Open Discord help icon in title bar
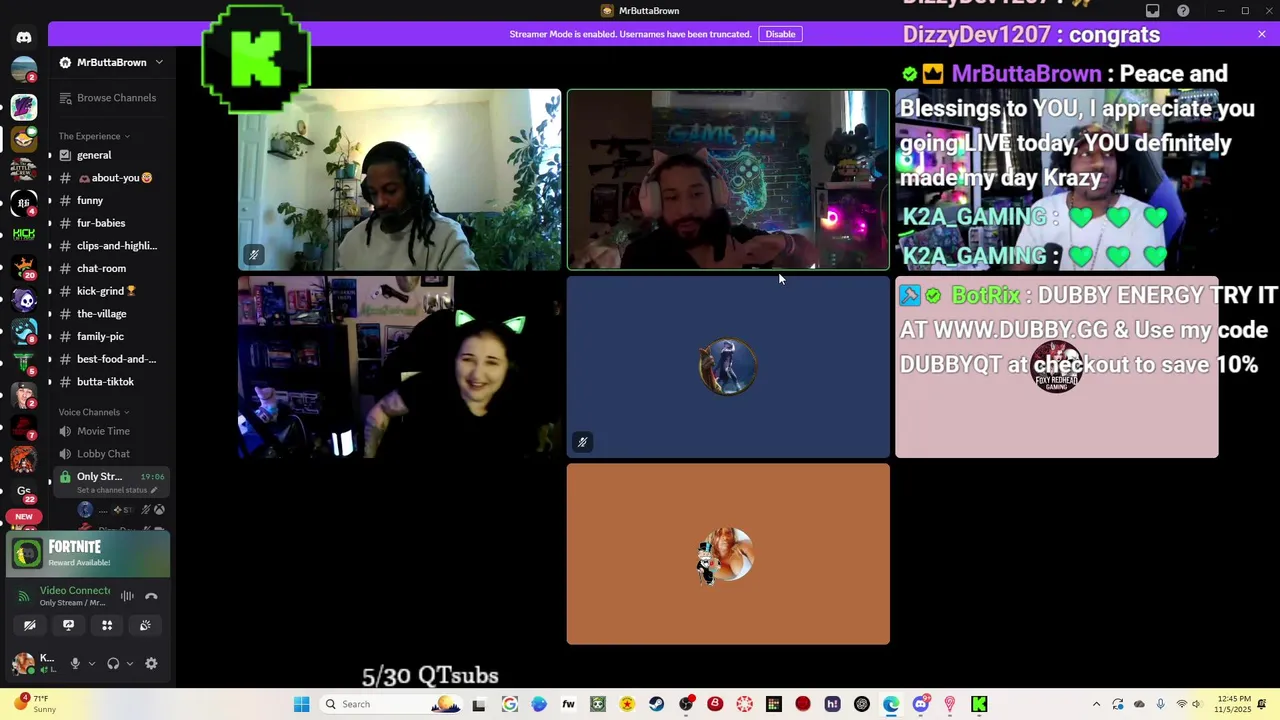 coord(1184,11)
